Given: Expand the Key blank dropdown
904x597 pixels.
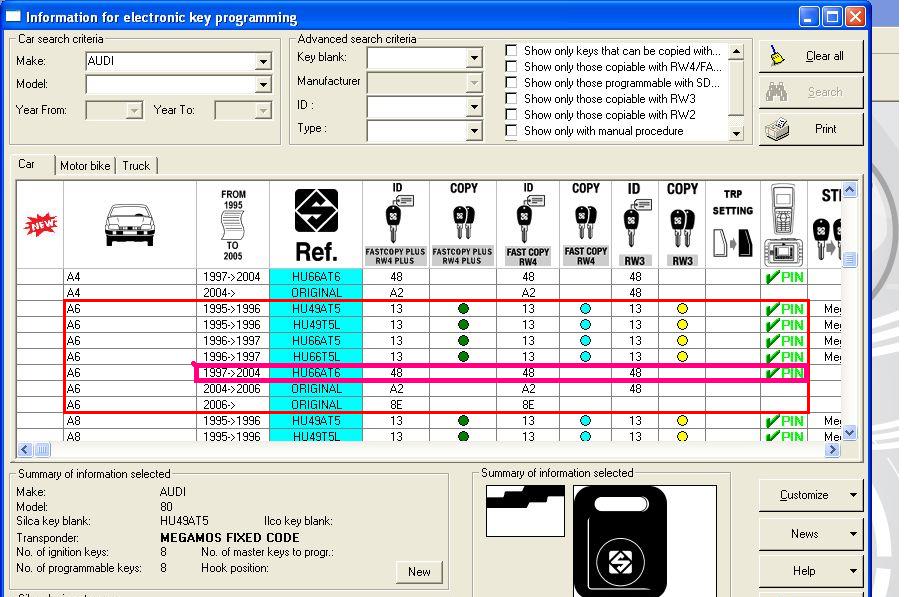Looking at the screenshot, I should click(475, 59).
